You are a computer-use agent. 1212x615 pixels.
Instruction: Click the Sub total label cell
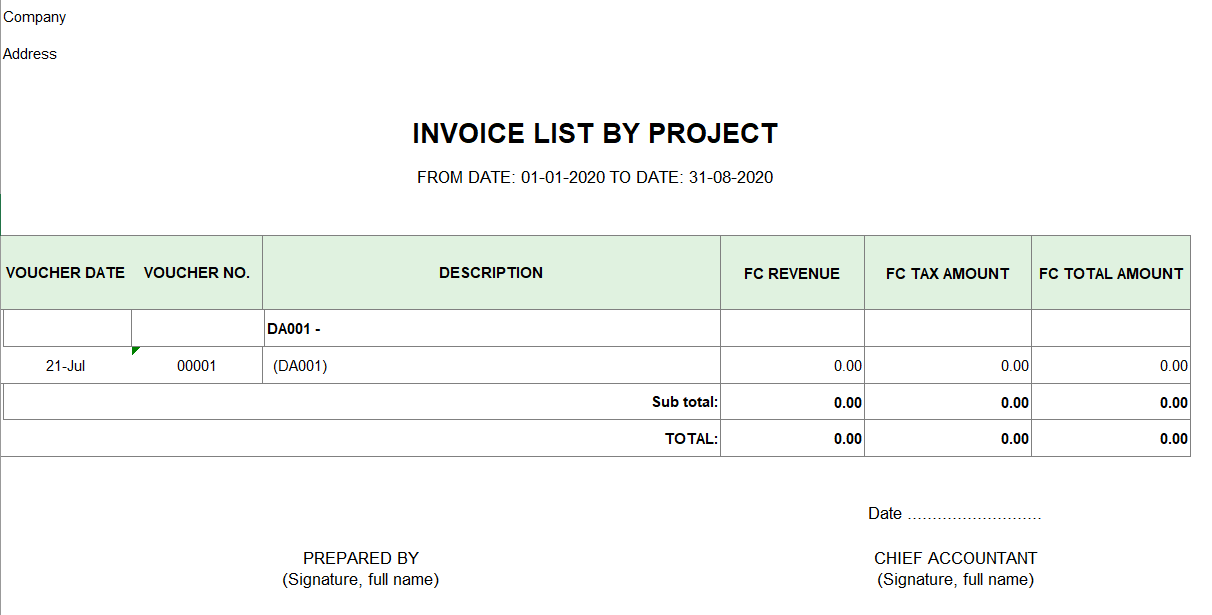pyautogui.click(x=685, y=402)
